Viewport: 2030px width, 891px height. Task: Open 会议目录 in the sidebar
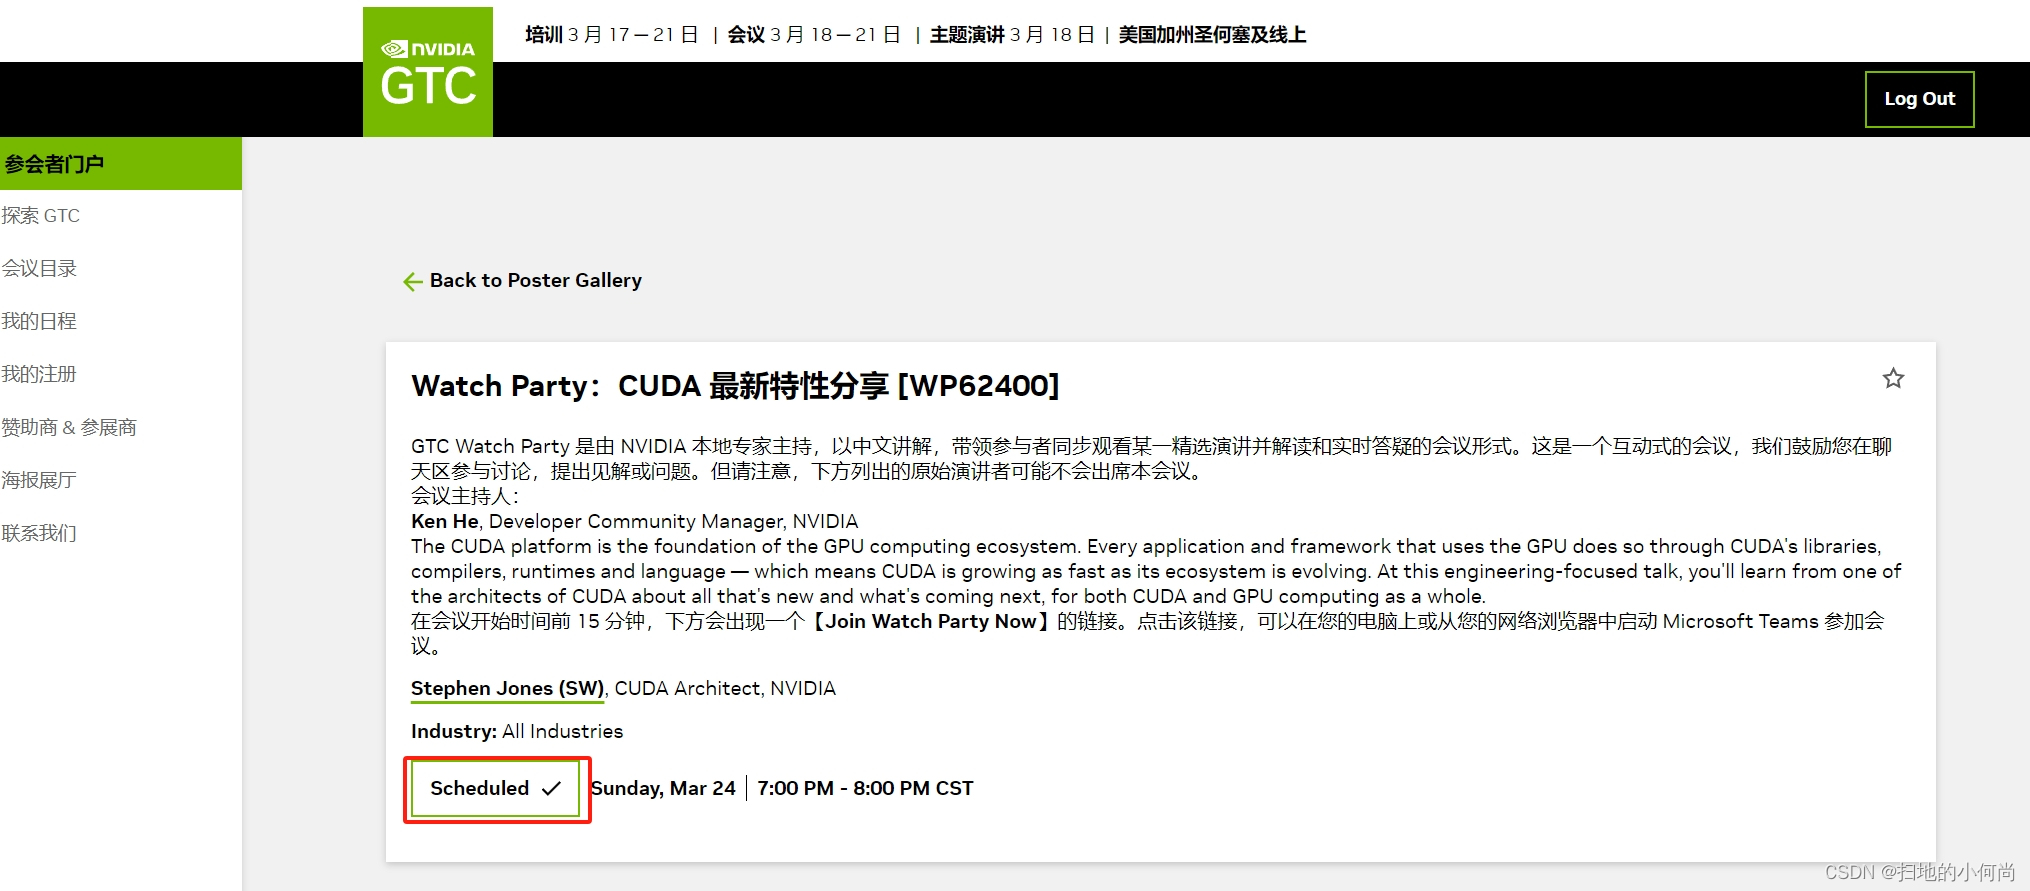39,268
